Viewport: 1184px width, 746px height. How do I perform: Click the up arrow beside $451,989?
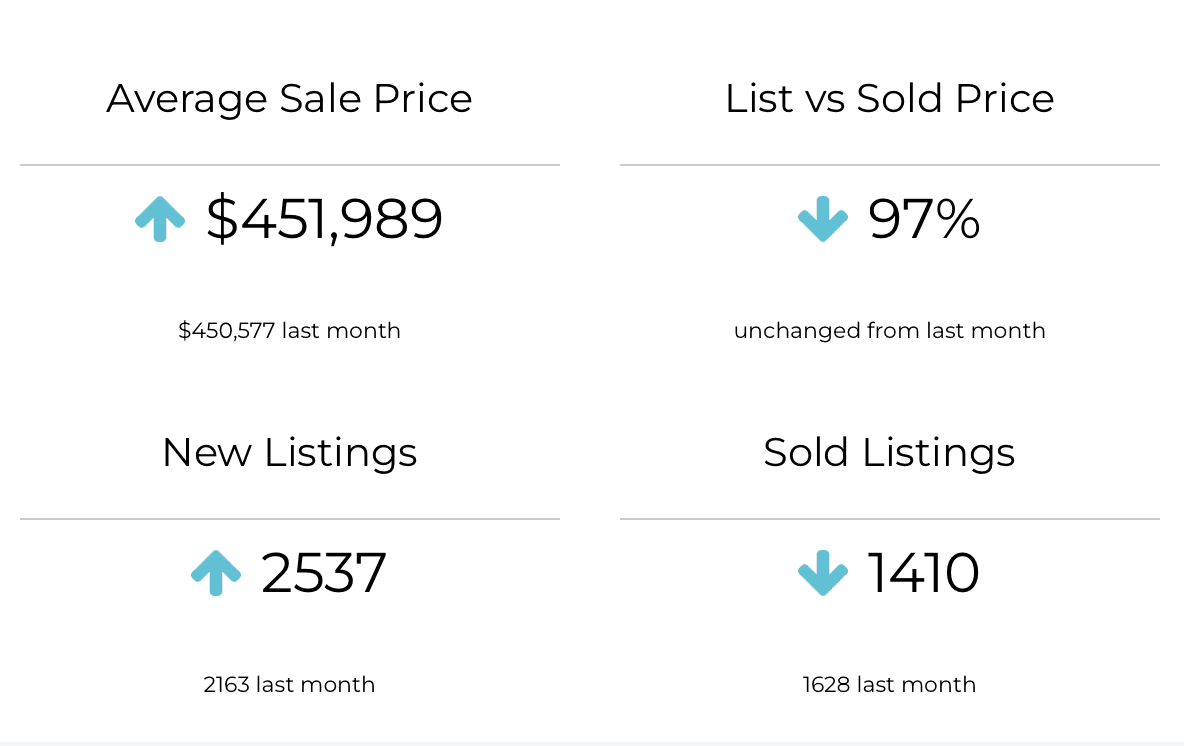(x=160, y=219)
